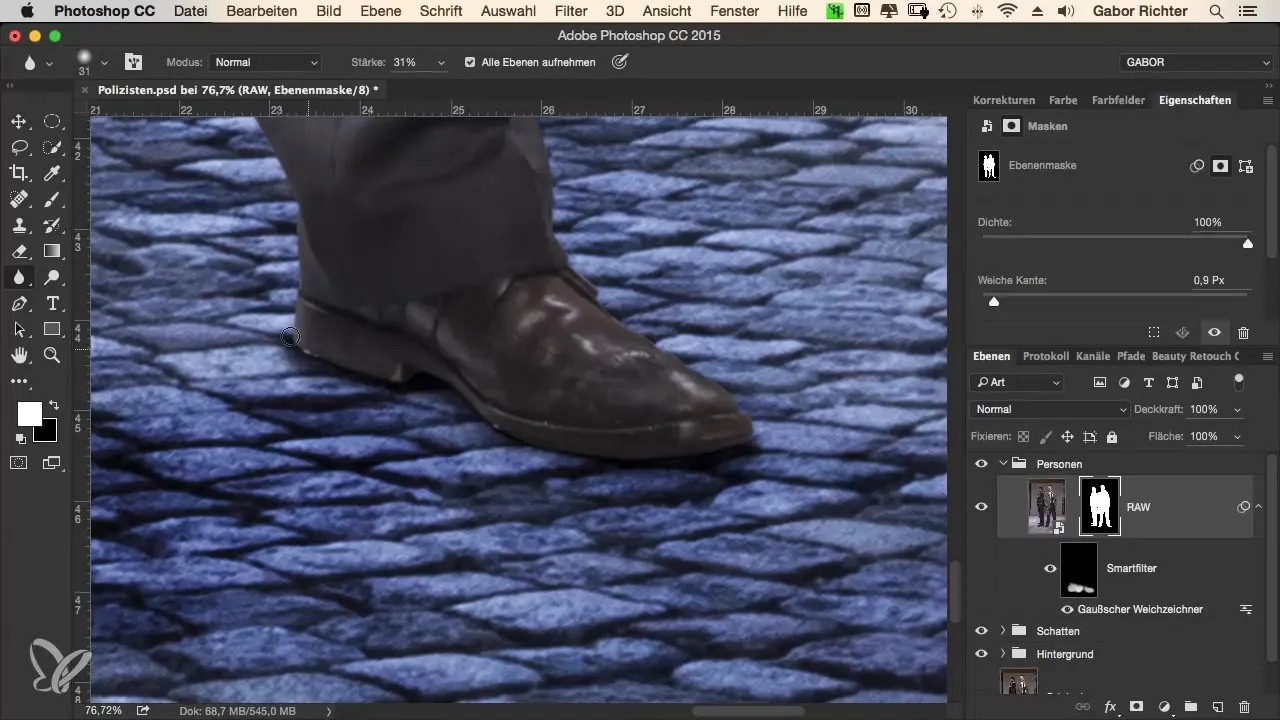Open the layer blend mode Normal dropdown
This screenshot has width=1280, height=720.
coord(1050,409)
